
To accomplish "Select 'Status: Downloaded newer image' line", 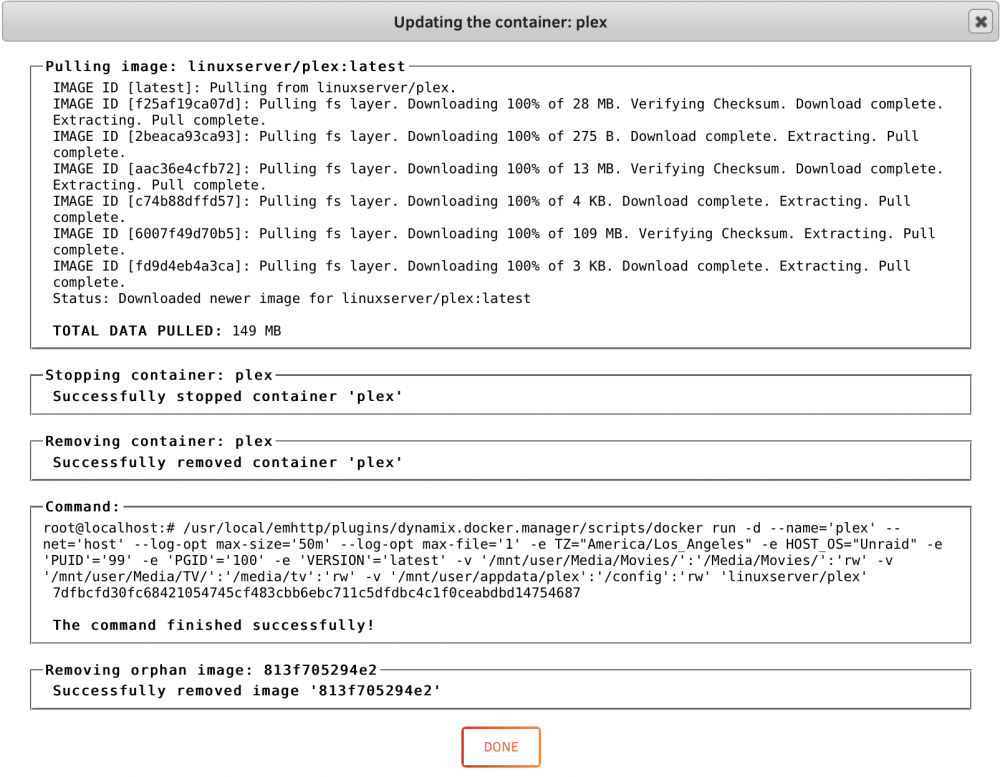I will 291,299.
